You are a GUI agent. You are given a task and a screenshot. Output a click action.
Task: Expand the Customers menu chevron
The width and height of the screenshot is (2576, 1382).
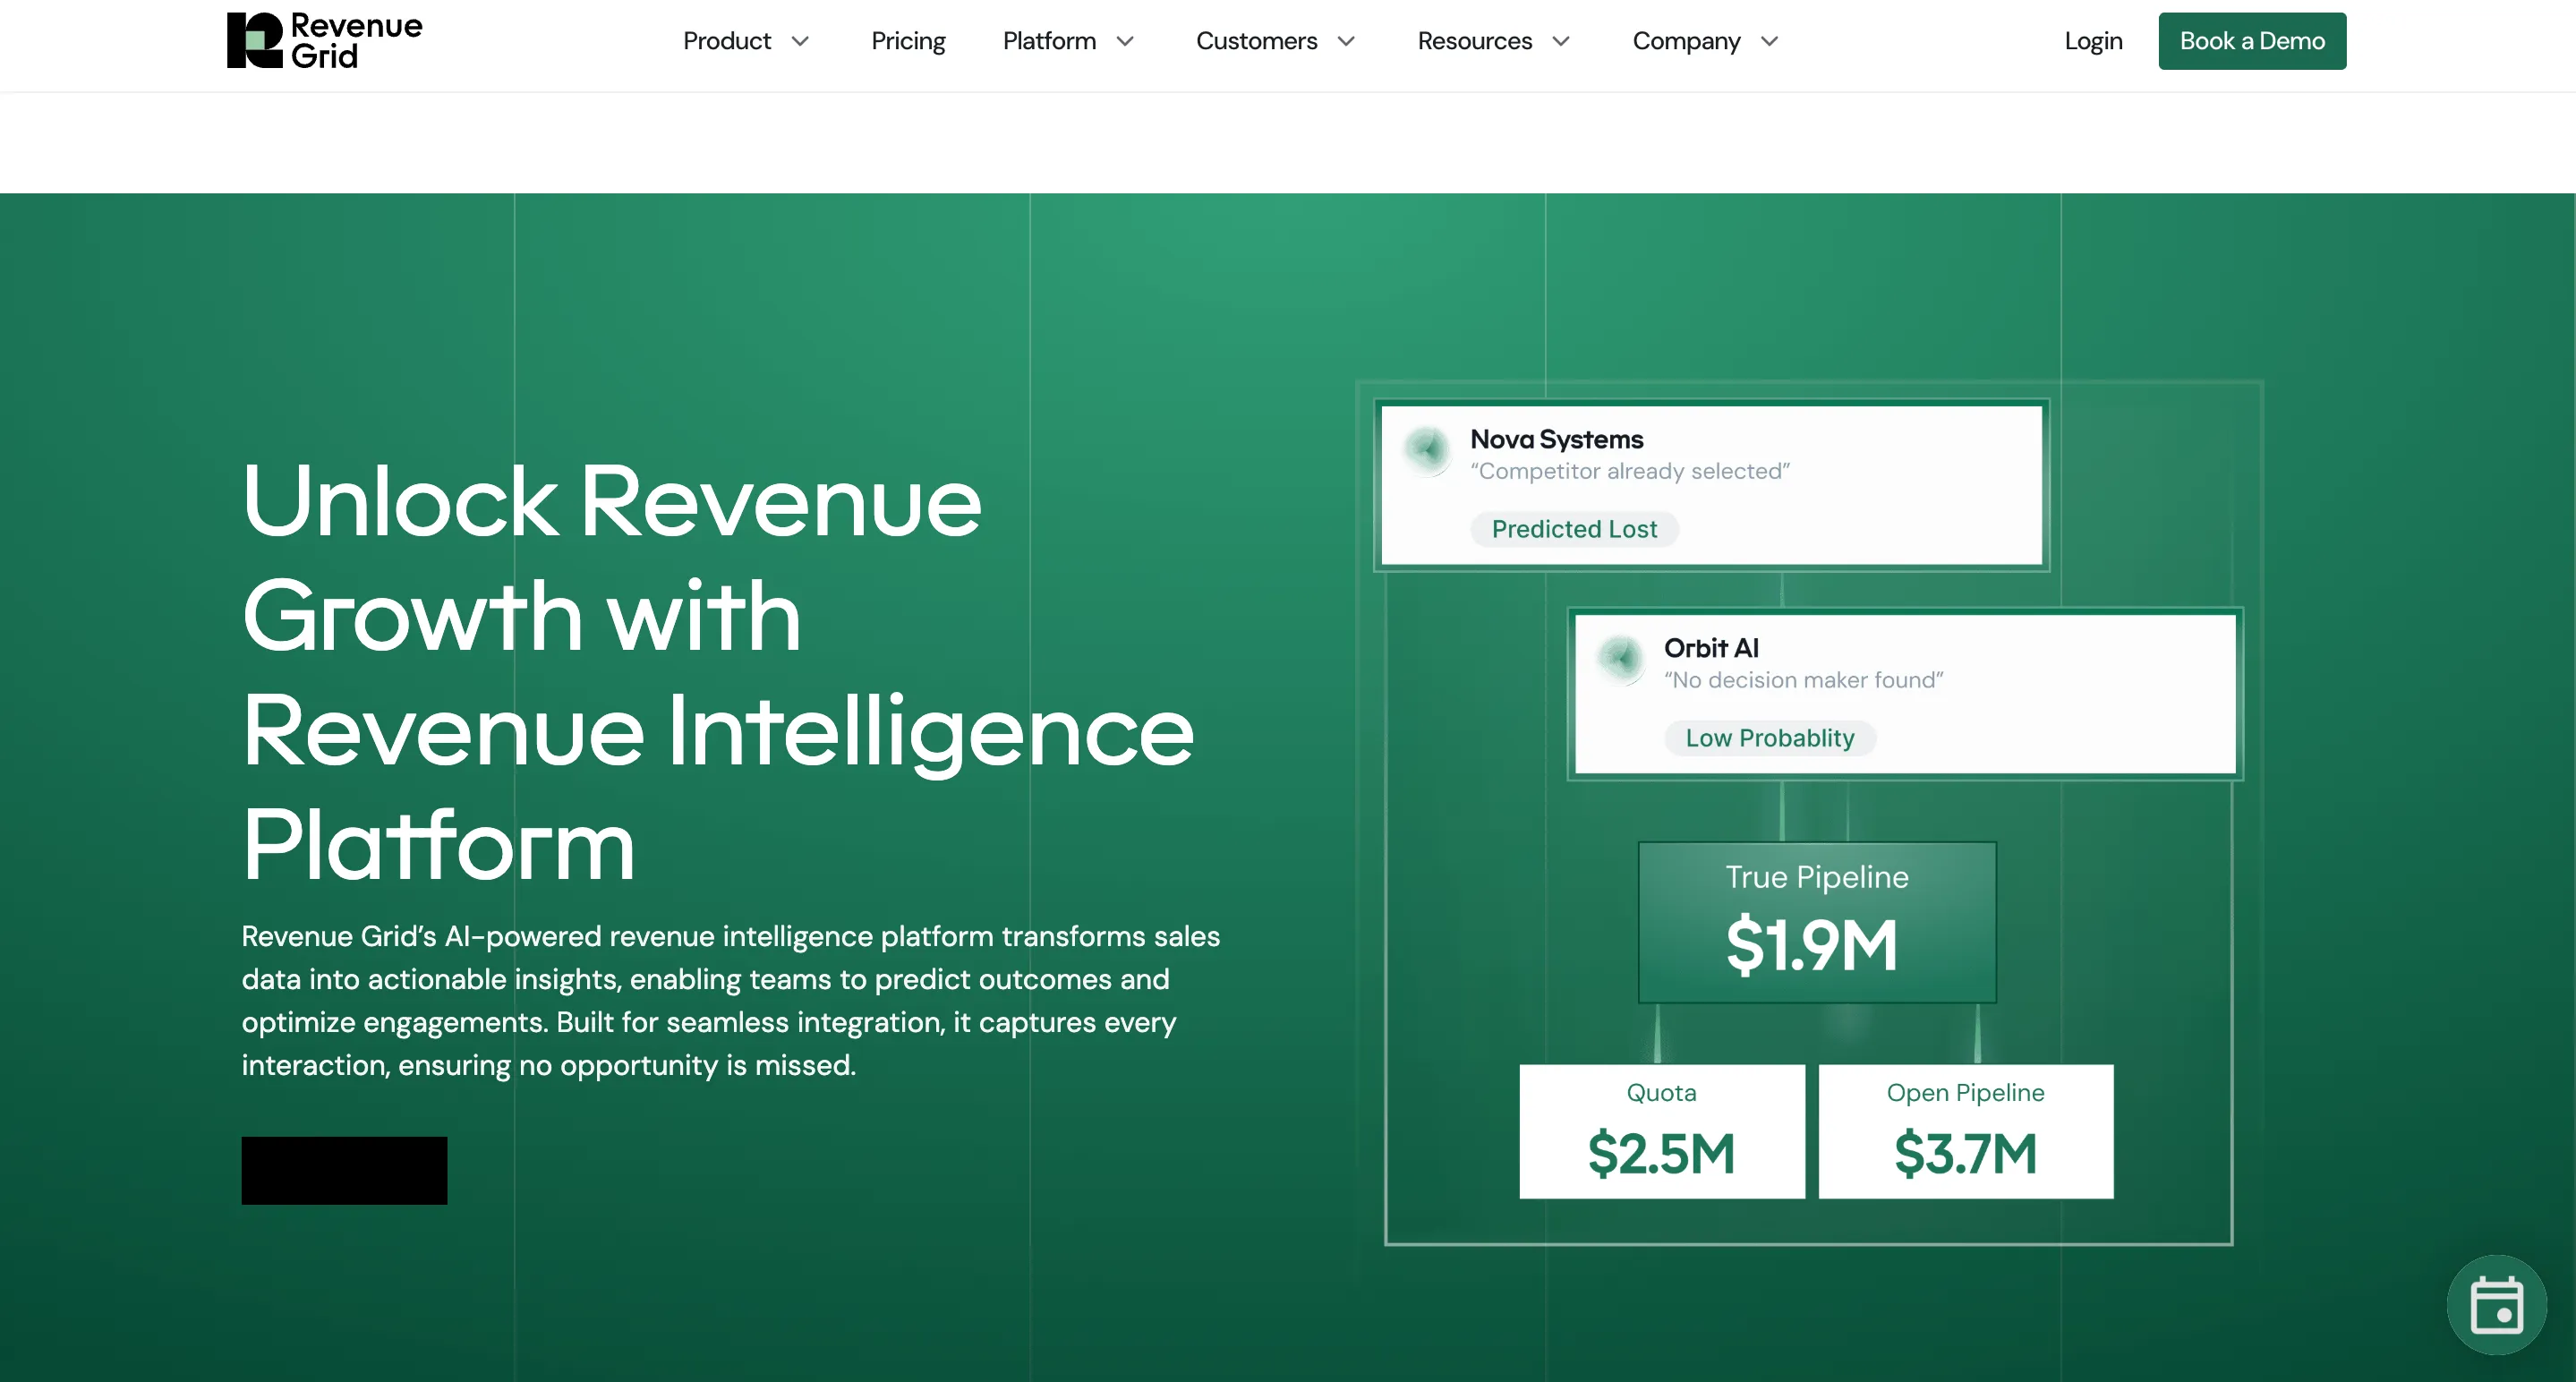click(1346, 41)
